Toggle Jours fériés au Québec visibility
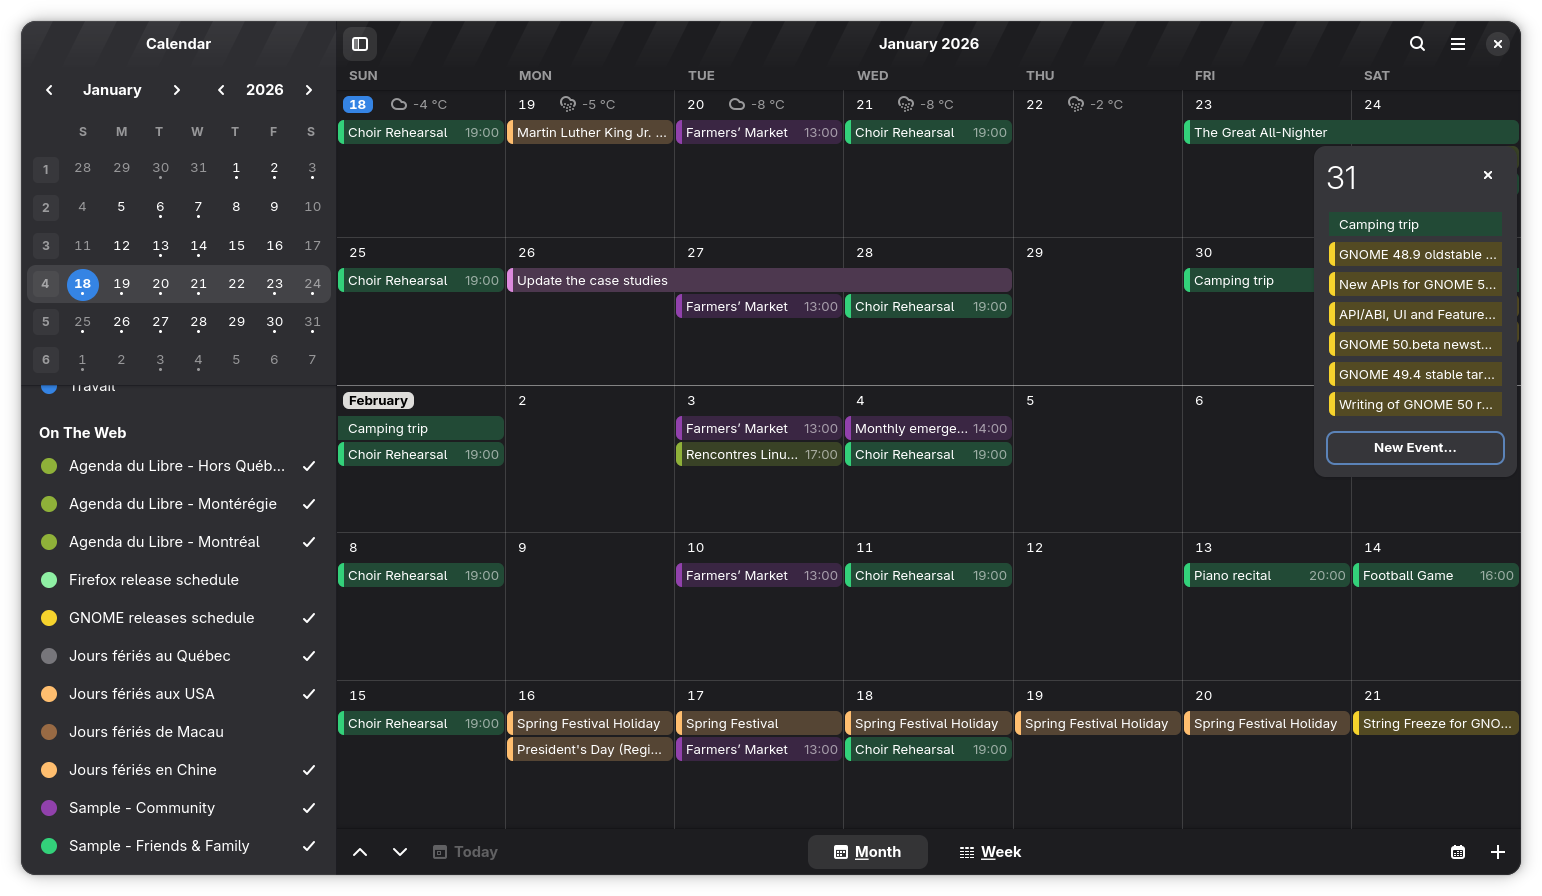Image resolution: width=1542 pixels, height=896 pixels. point(309,656)
